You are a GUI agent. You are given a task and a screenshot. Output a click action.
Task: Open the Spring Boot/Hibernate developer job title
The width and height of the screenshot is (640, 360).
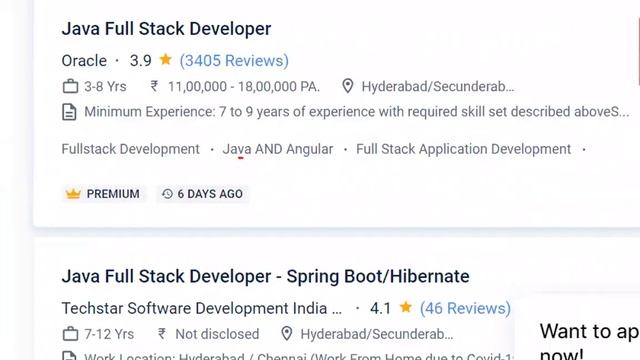pos(265,276)
